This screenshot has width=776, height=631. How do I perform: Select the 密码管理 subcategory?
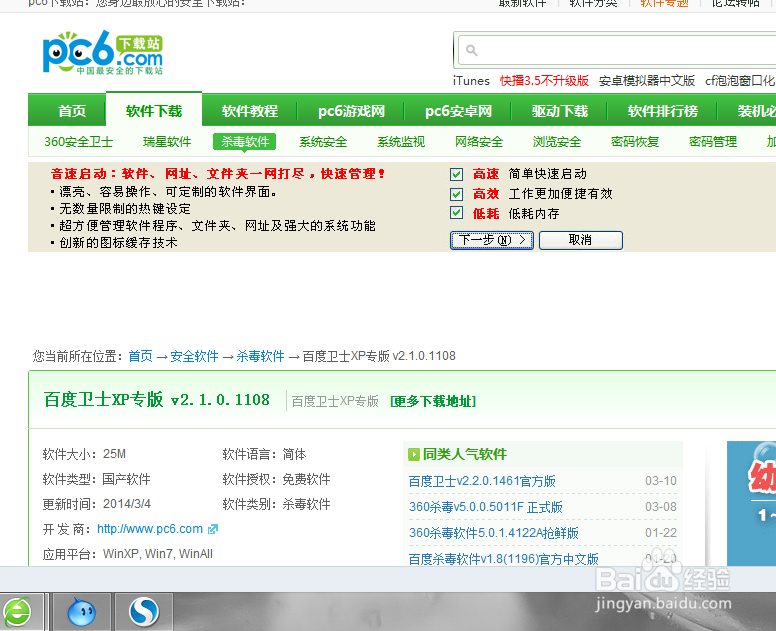point(713,142)
